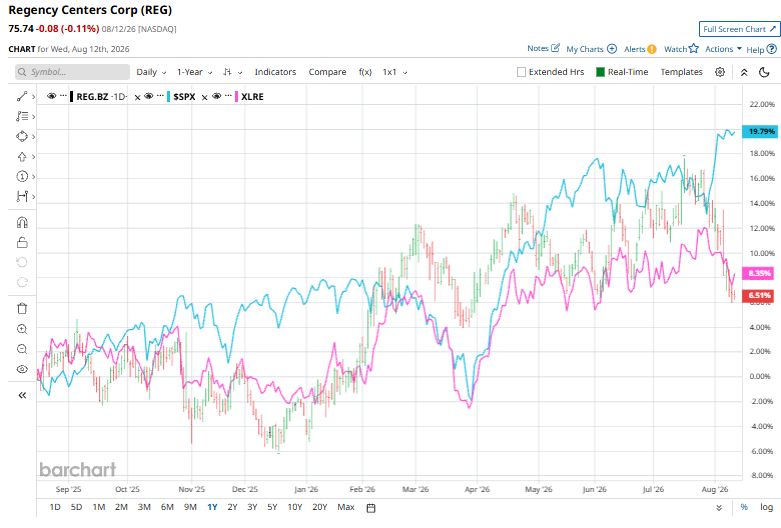Select the 3M time range
The image size is (781, 528).
(x=144, y=507)
